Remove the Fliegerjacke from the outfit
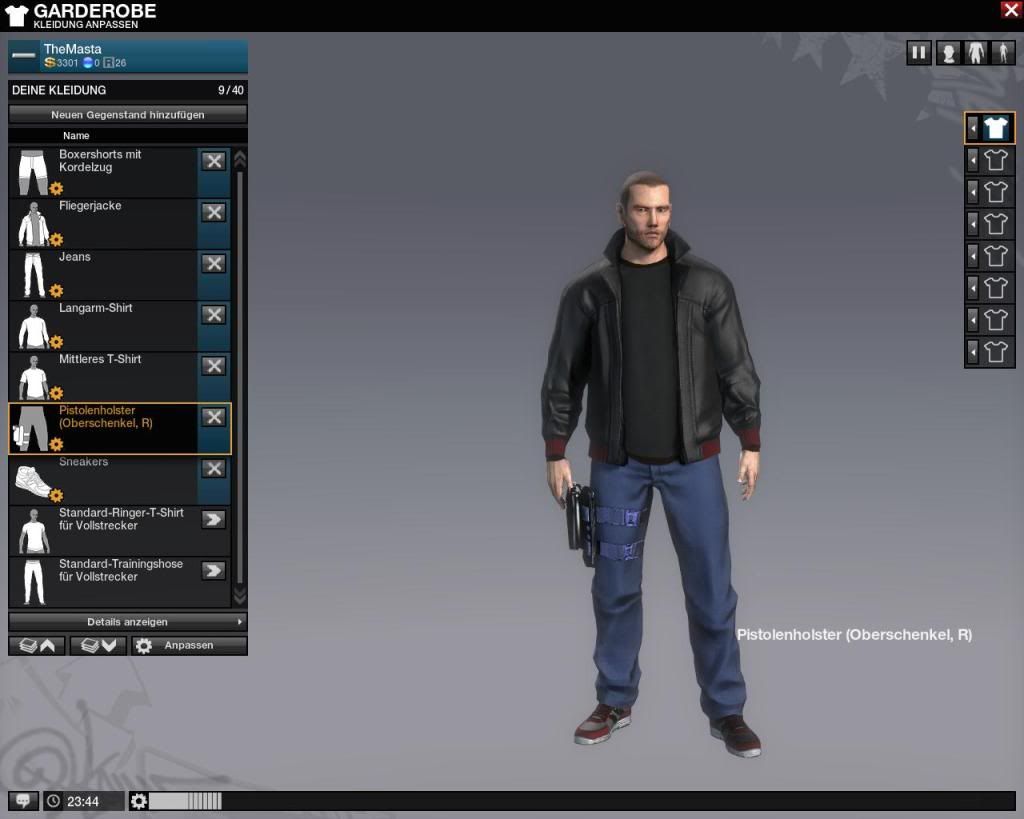This screenshot has height=819, width=1024. click(213, 212)
